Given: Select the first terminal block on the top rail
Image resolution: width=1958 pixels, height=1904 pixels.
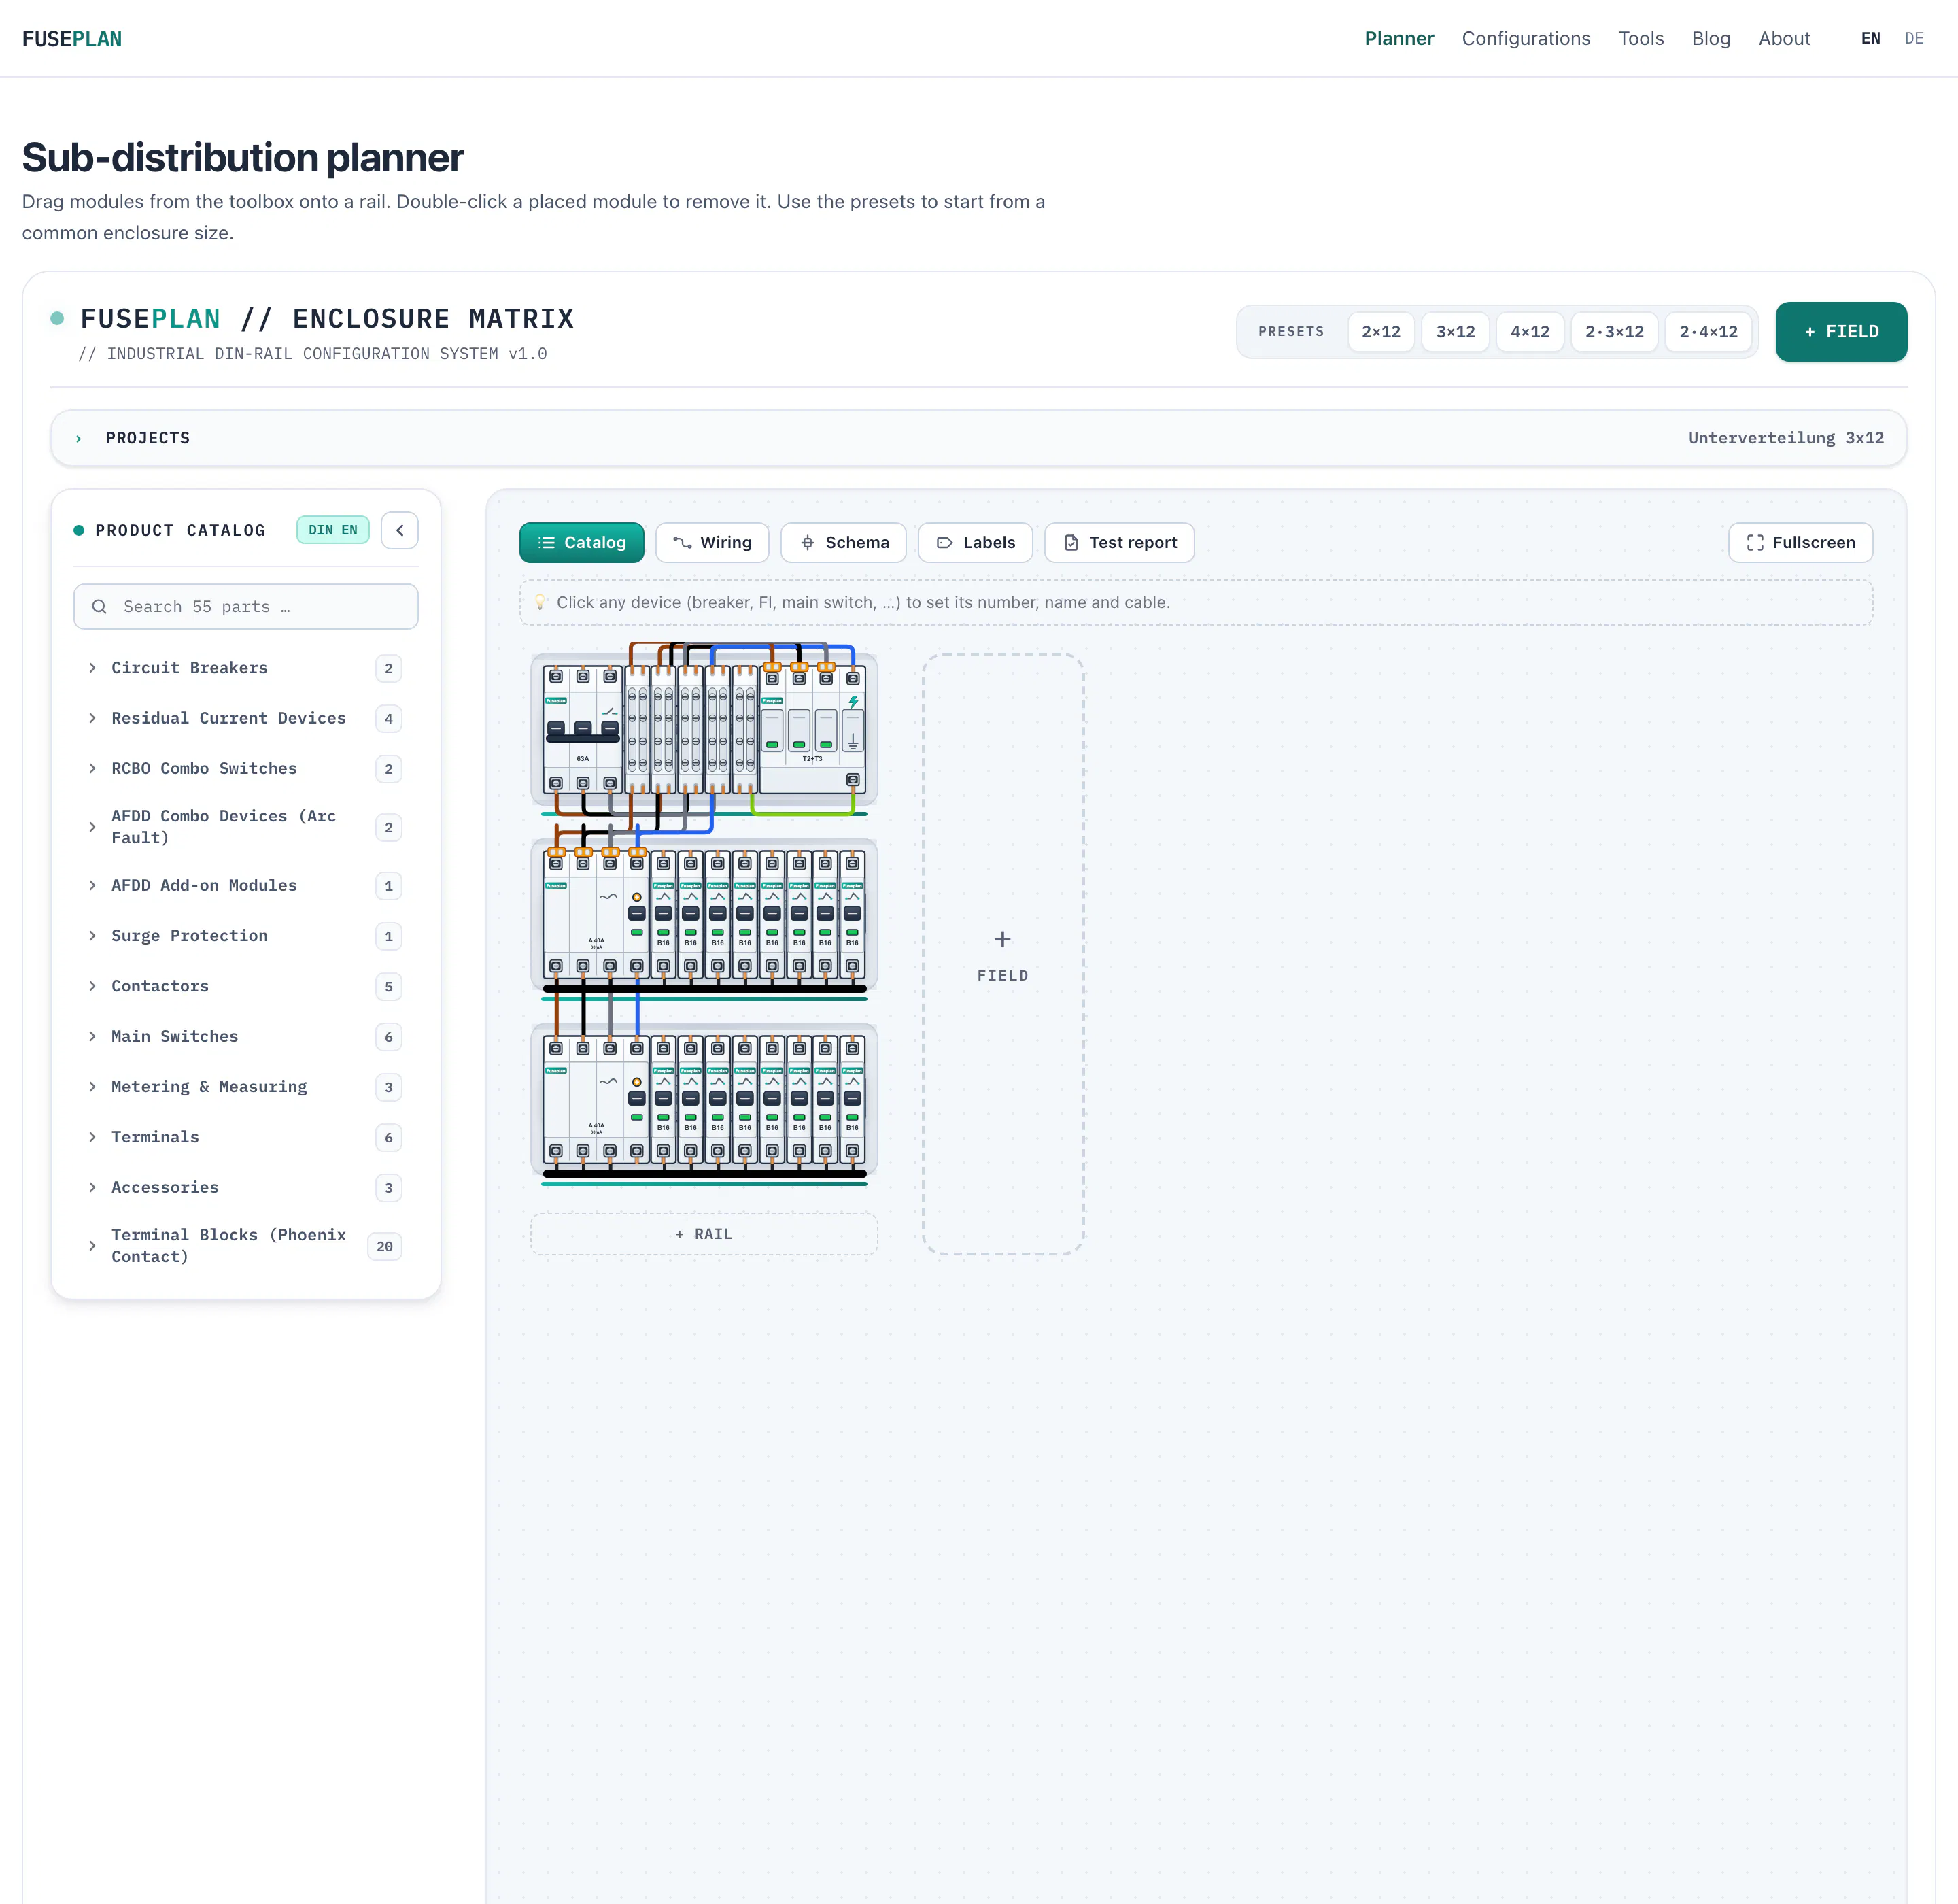Looking at the screenshot, I should 637,729.
